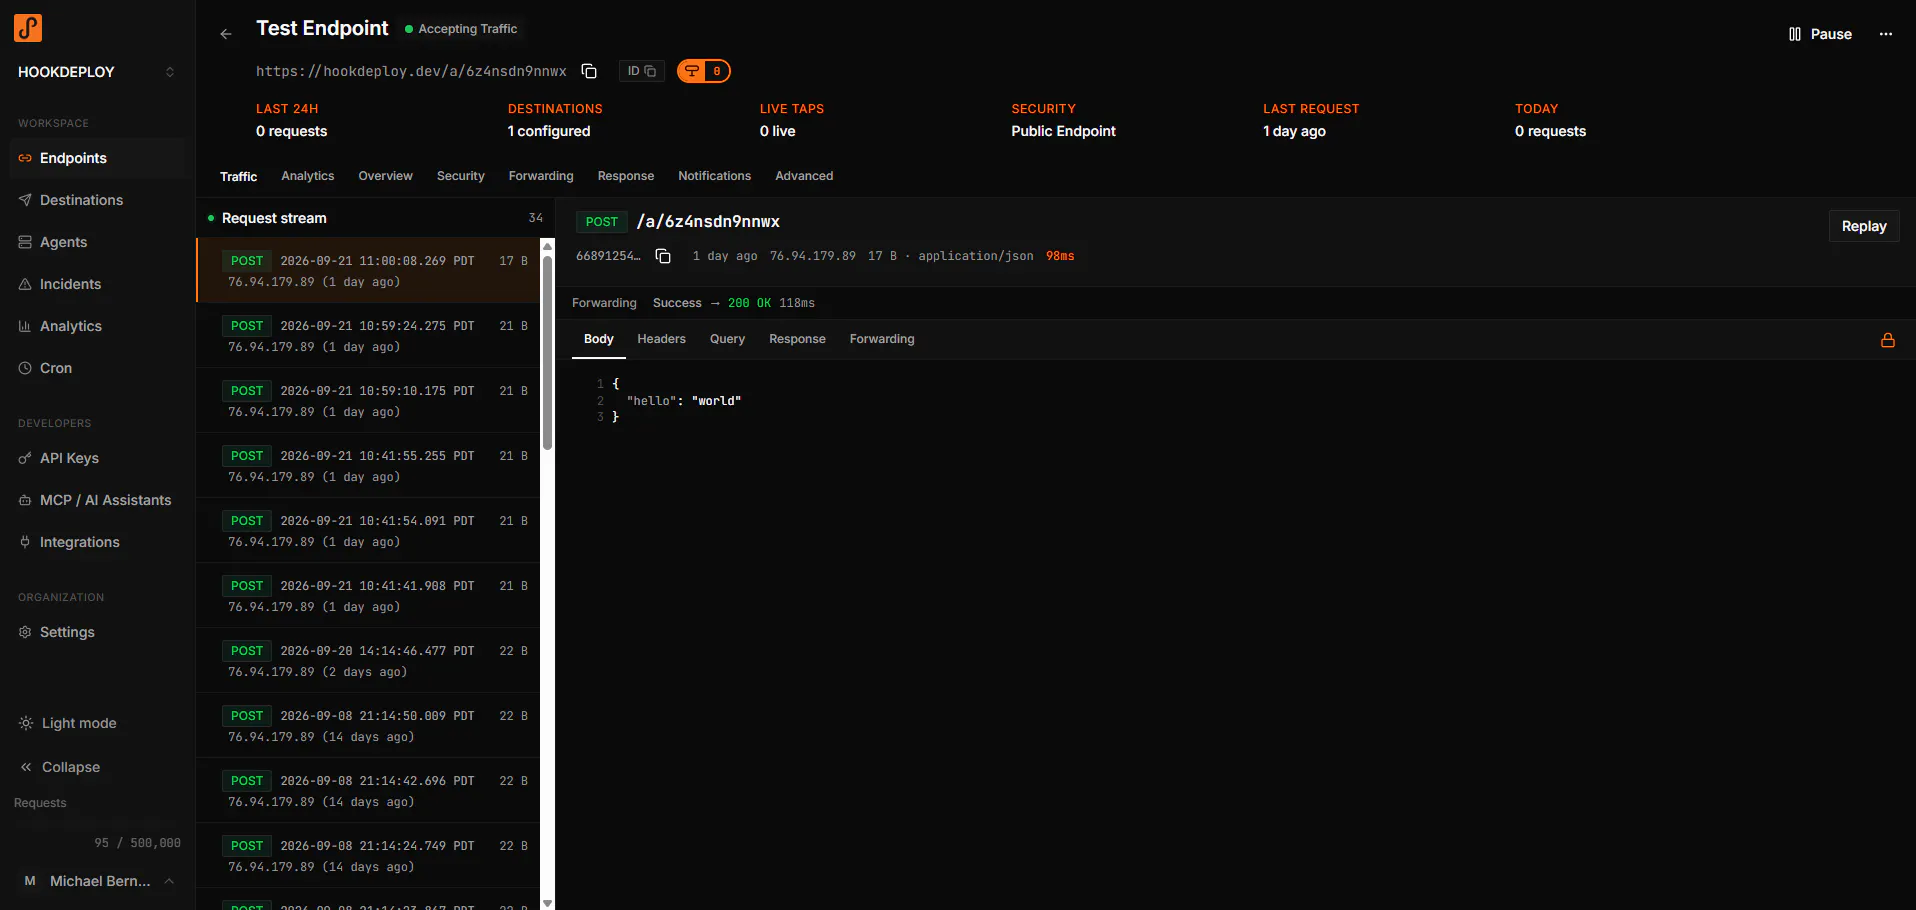Click the request path /a/6z4nsdn9nnwx
The height and width of the screenshot is (910, 1916).
click(x=708, y=222)
